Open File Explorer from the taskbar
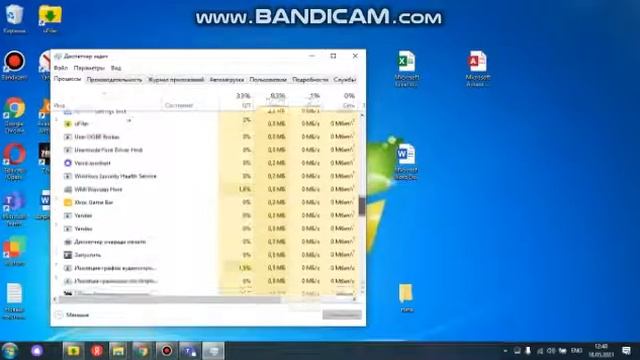The image size is (640, 360). coord(118,351)
